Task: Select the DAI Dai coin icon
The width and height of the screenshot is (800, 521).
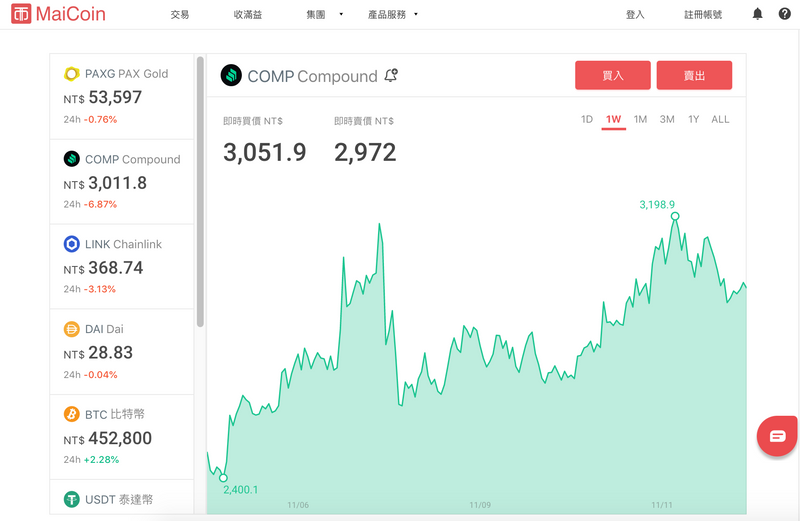Action: click(x=71, y=329)
